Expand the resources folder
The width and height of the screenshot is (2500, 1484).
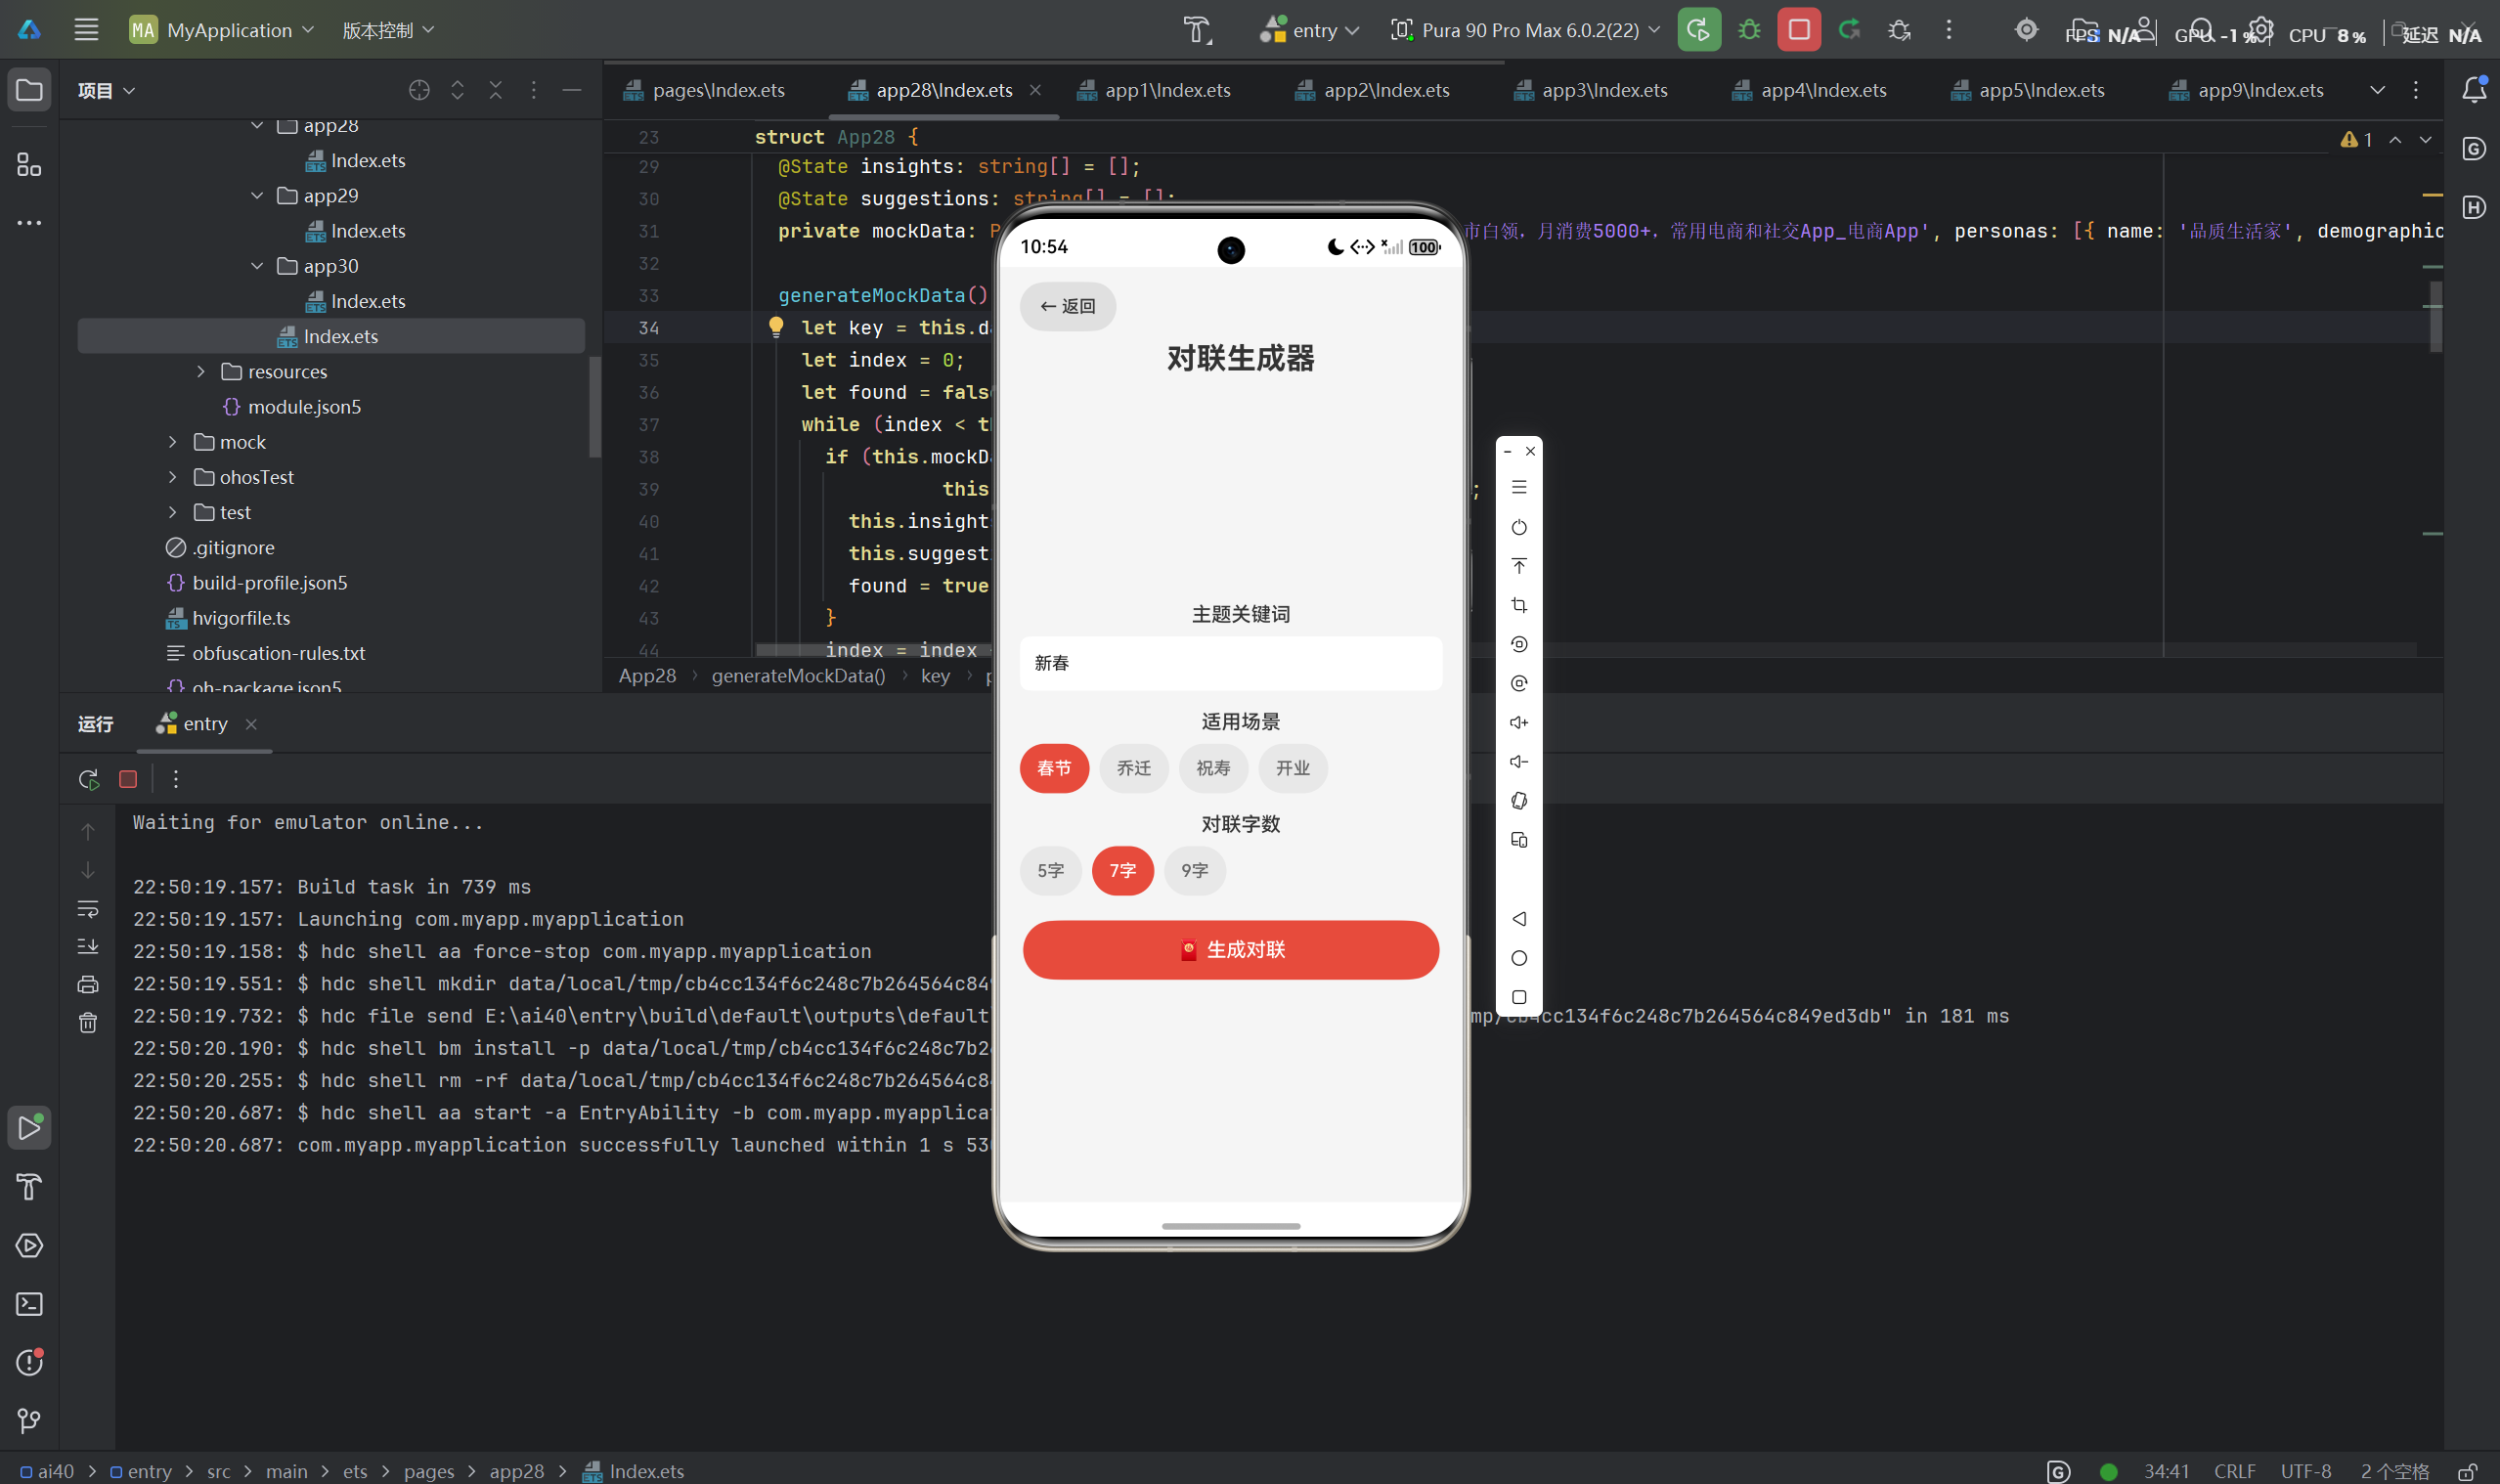tap(201, 372)
